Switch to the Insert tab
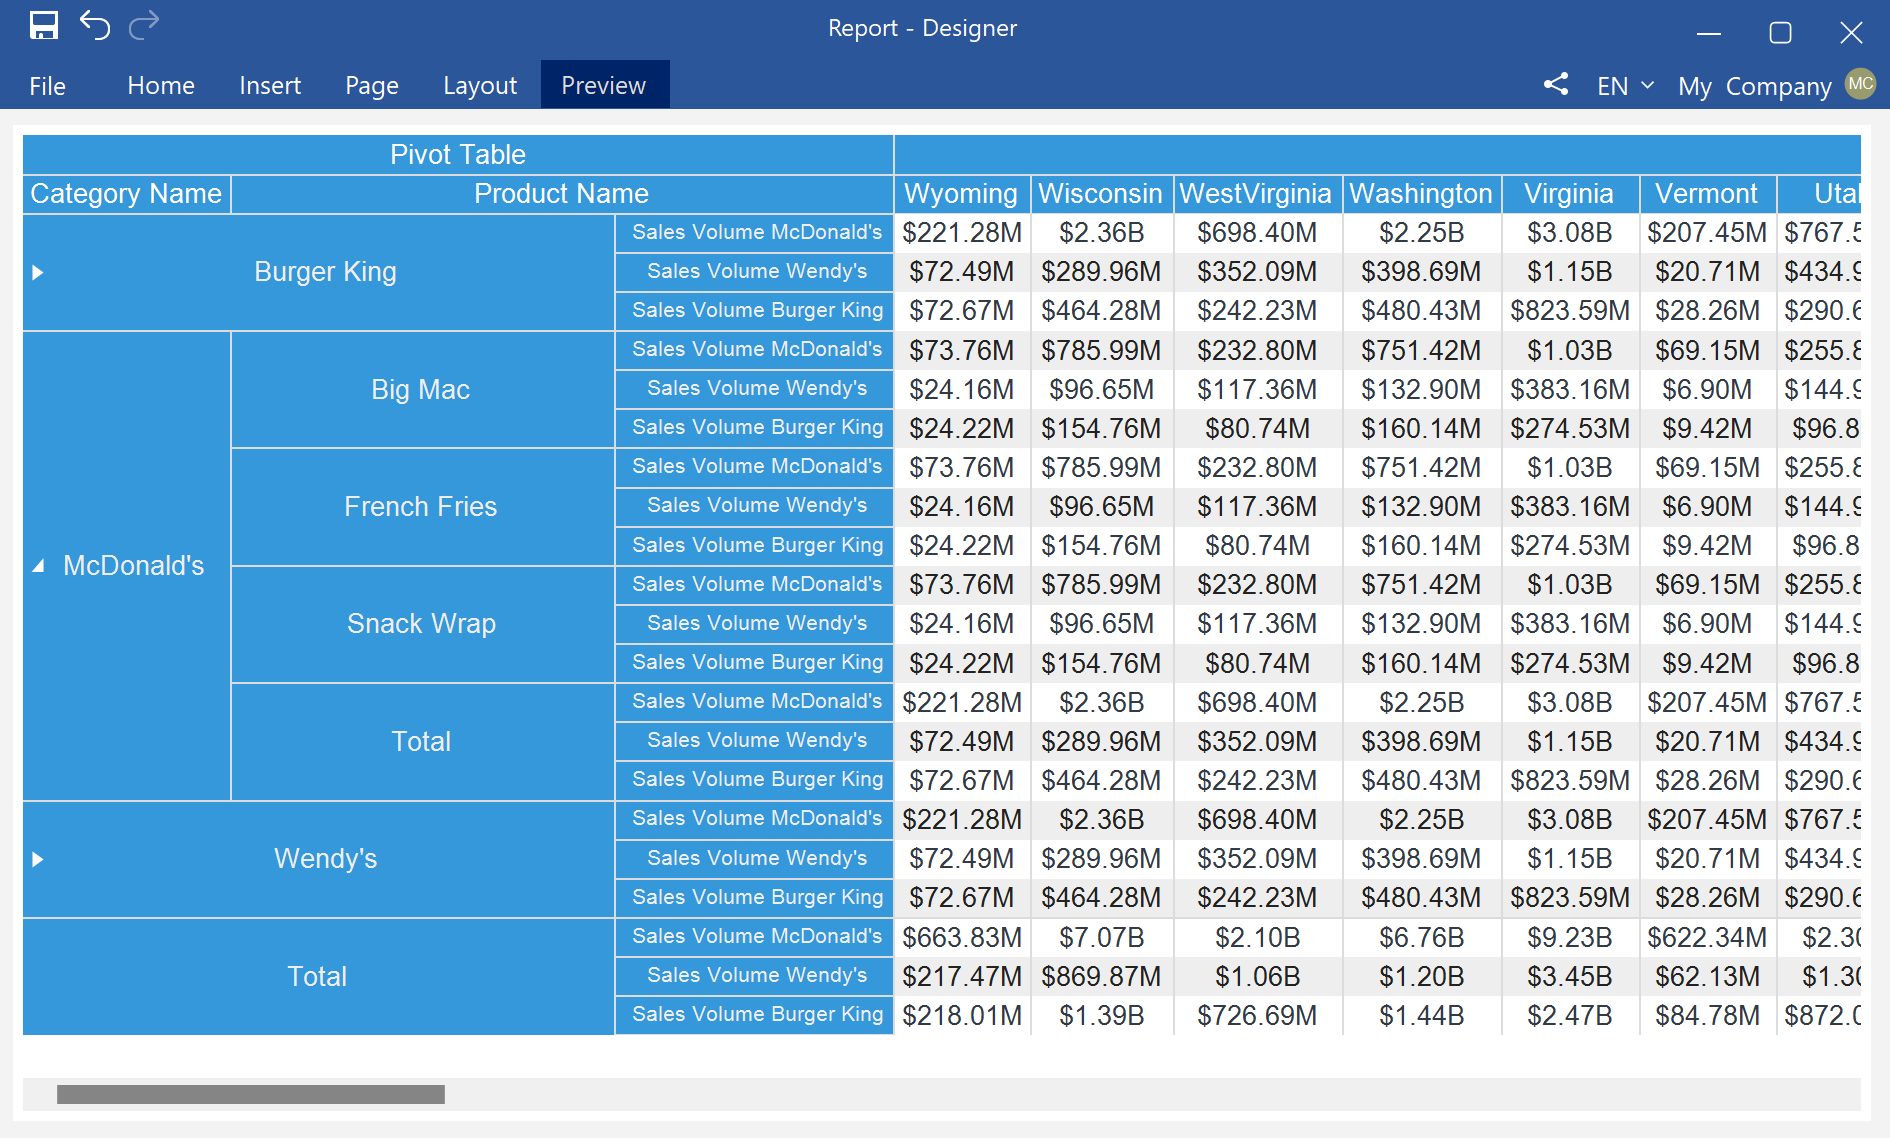 point(270,86)
